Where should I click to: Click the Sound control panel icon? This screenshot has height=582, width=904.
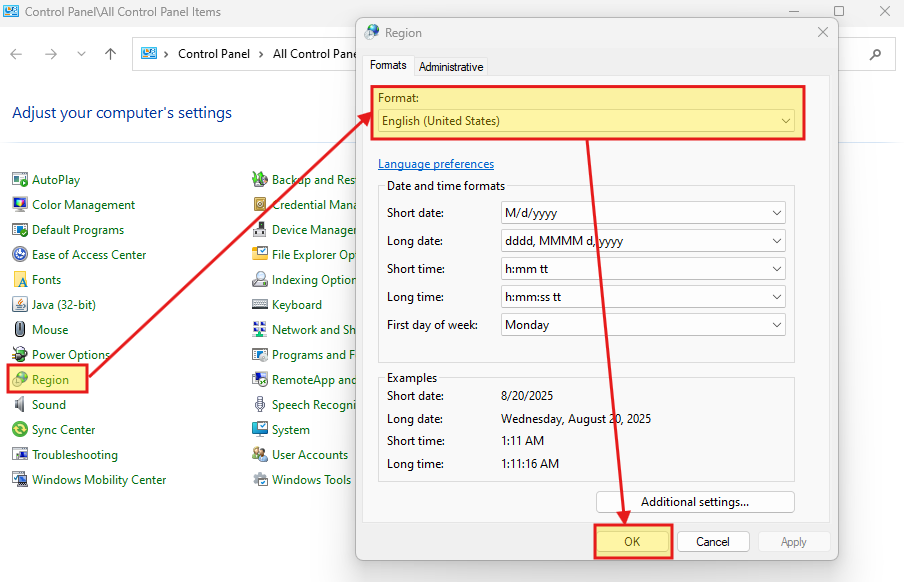[x=20, y=405]
